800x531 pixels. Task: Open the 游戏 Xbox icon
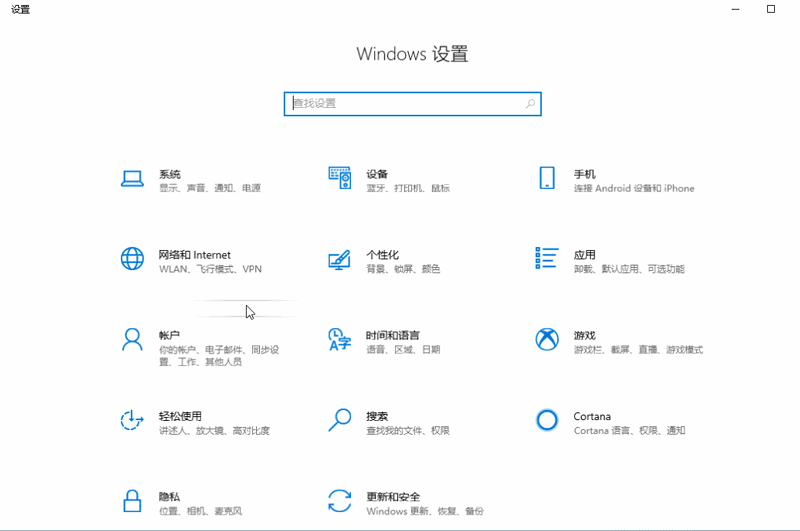(x=547, y=339)
